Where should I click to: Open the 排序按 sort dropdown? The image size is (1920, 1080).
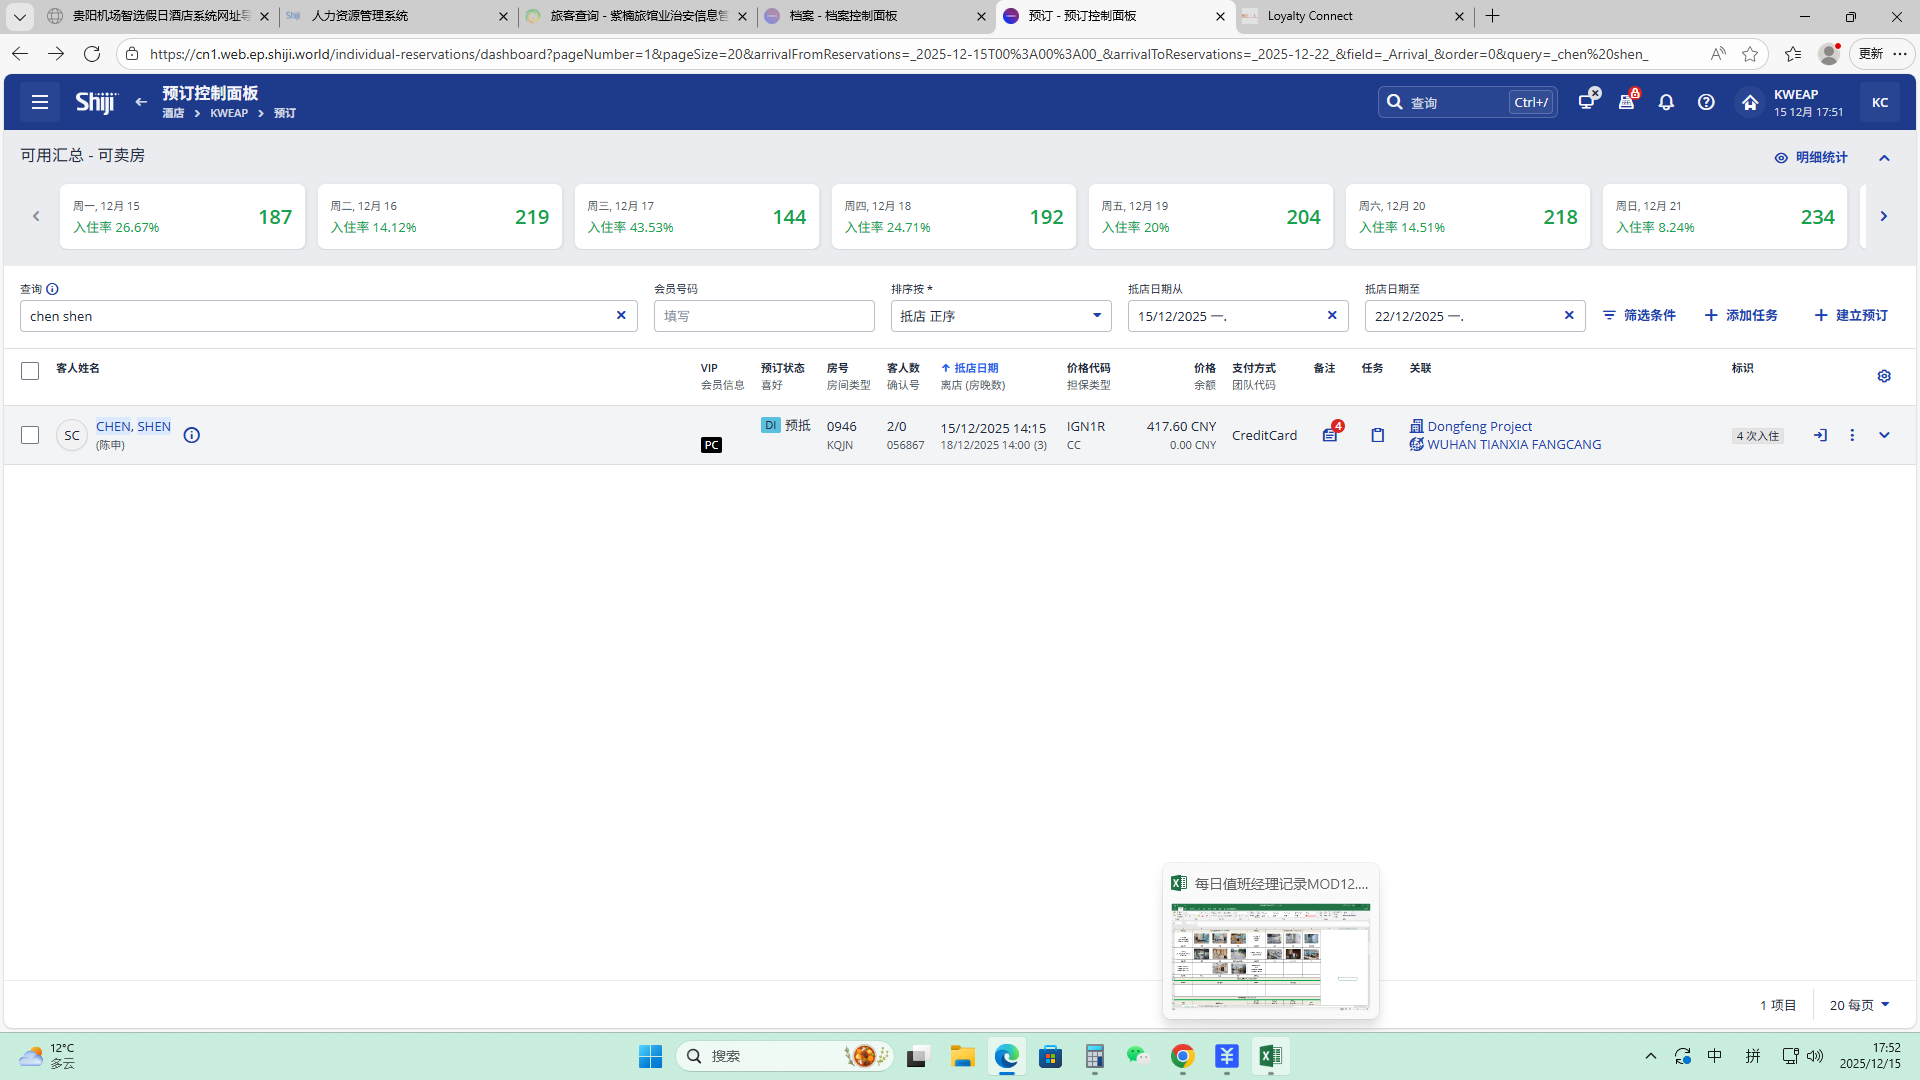[x=1000, y=316]
